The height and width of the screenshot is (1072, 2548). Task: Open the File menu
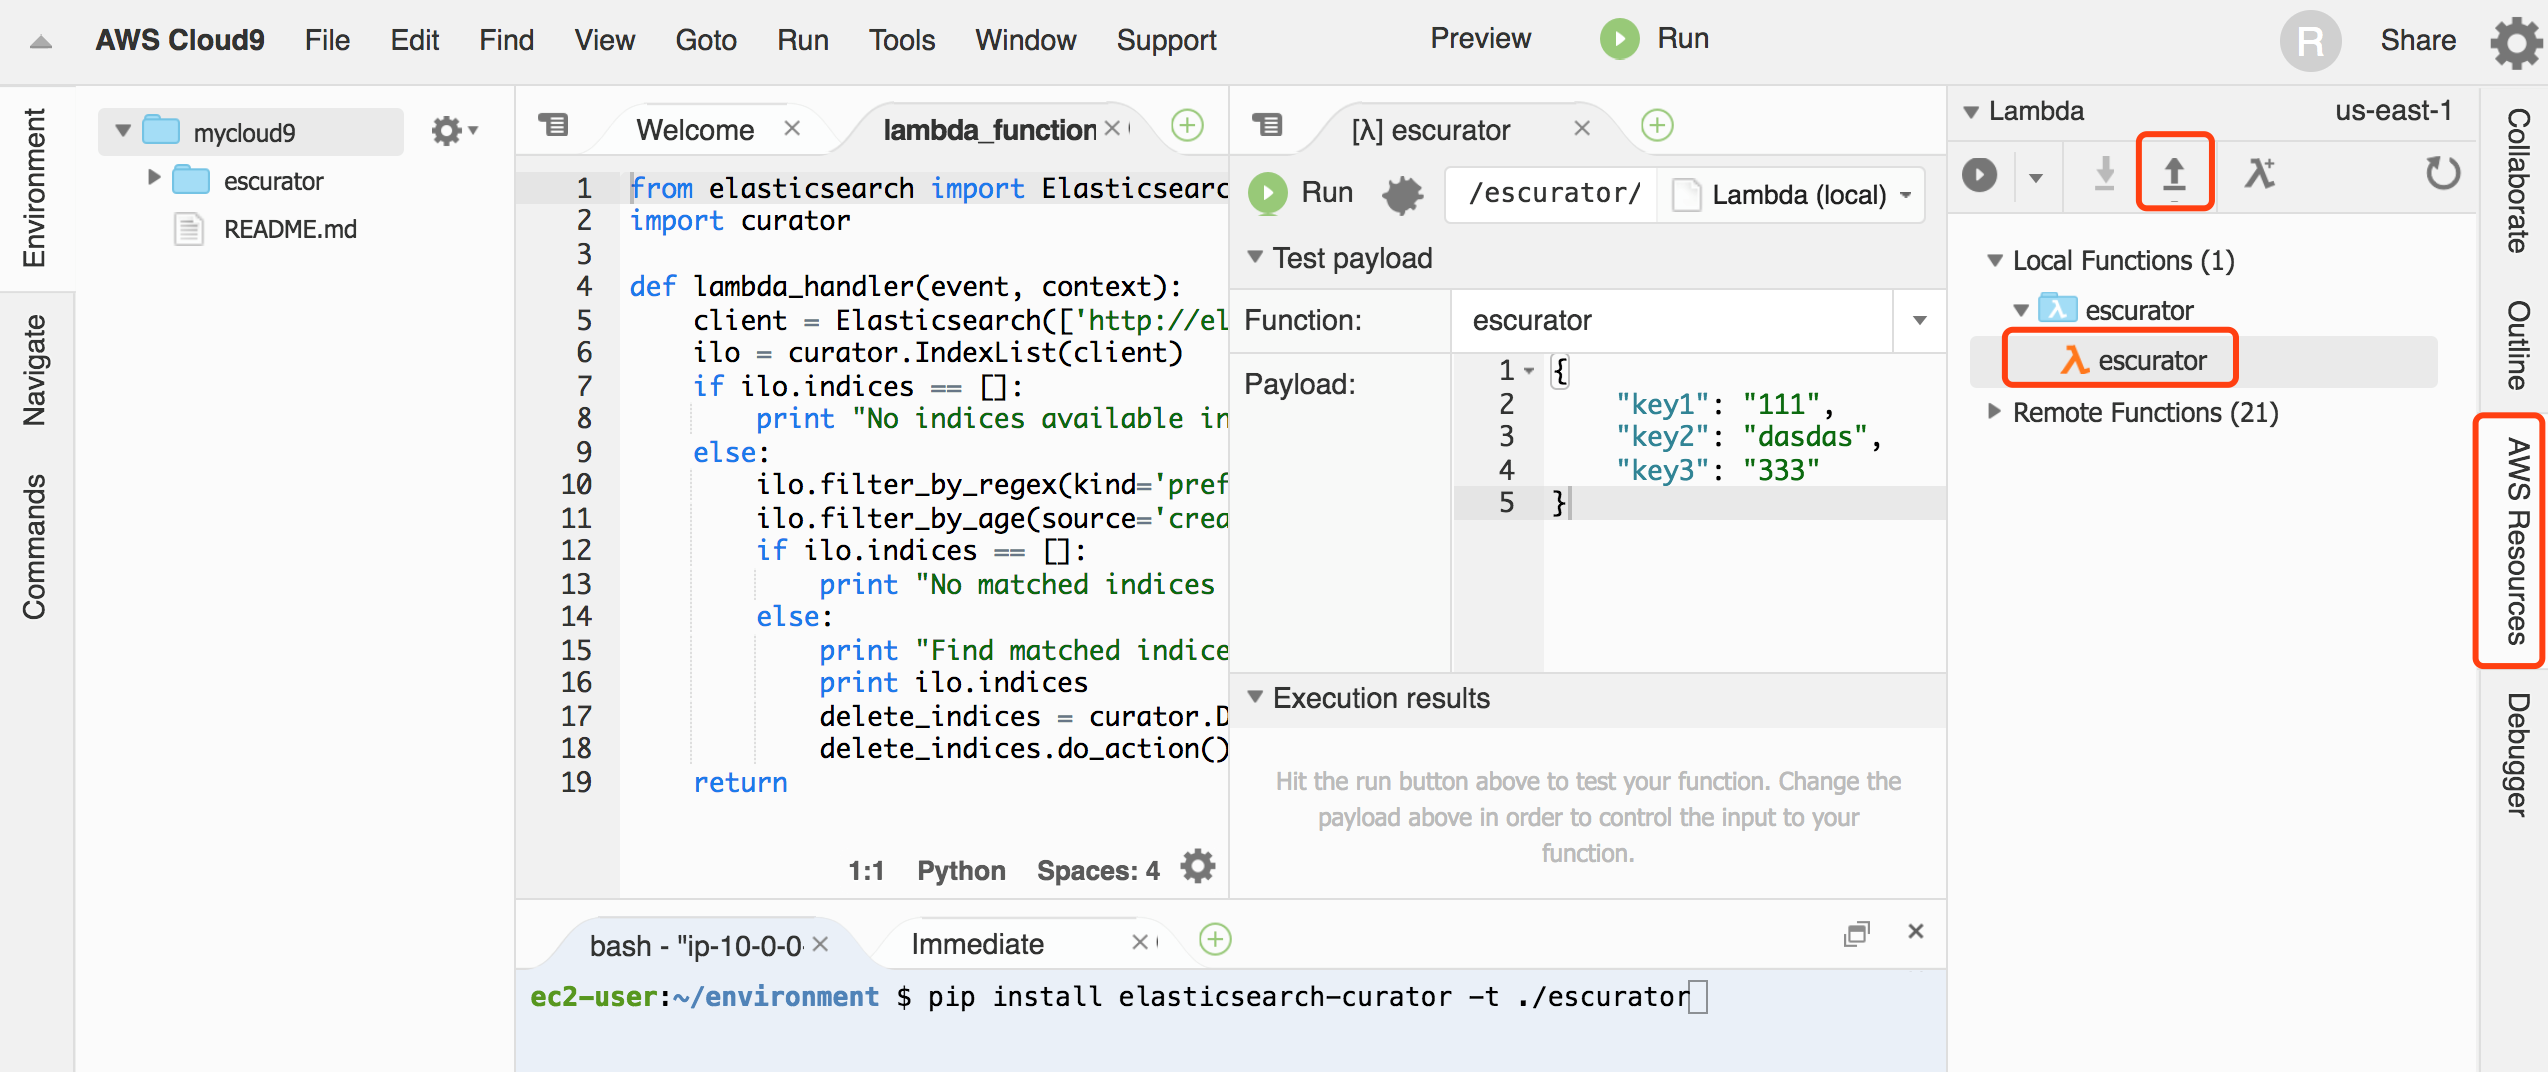click(327, 40)
